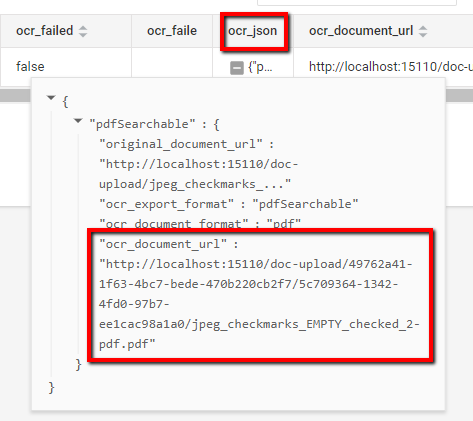Collapse the ocr_json cell minus icon

(237, 68)
